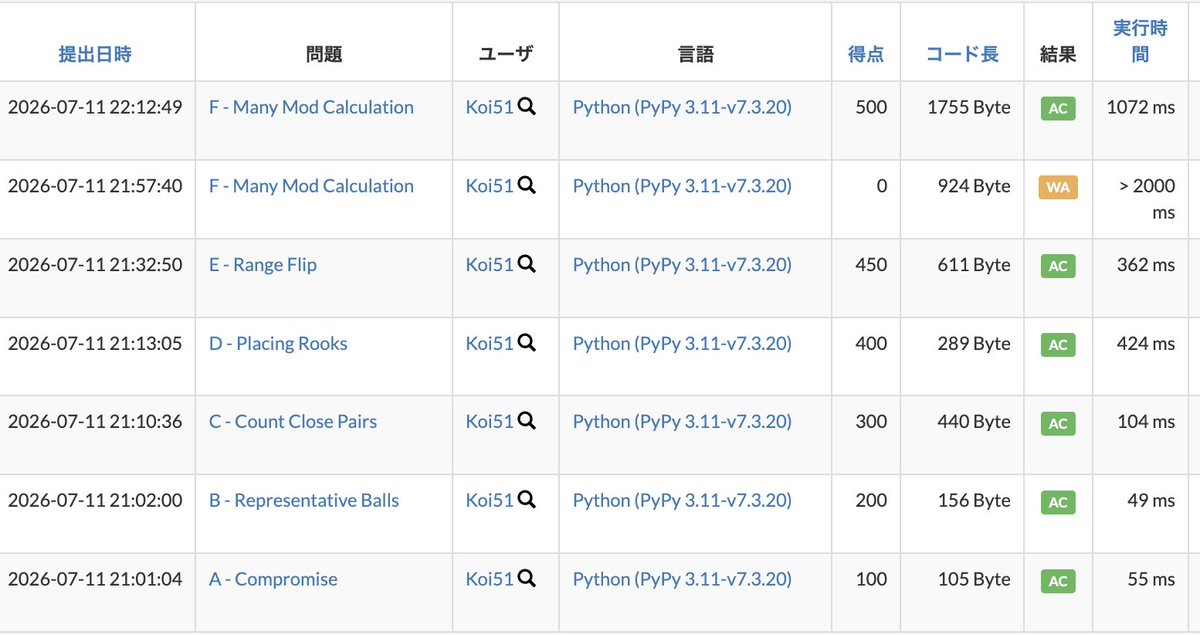Click Python (PyPy) language link in Range Flip row
The image size is (1200, 635).
pos(682,265)
